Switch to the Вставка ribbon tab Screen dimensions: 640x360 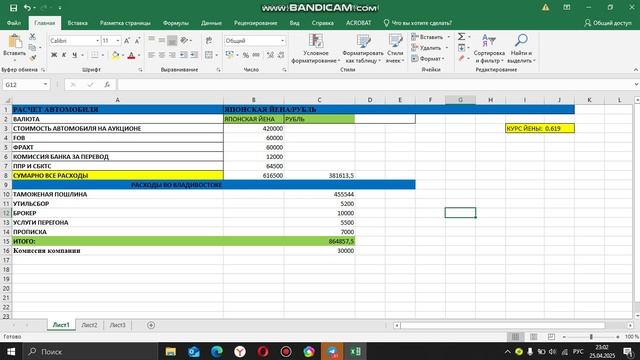[x=78, y=23]
